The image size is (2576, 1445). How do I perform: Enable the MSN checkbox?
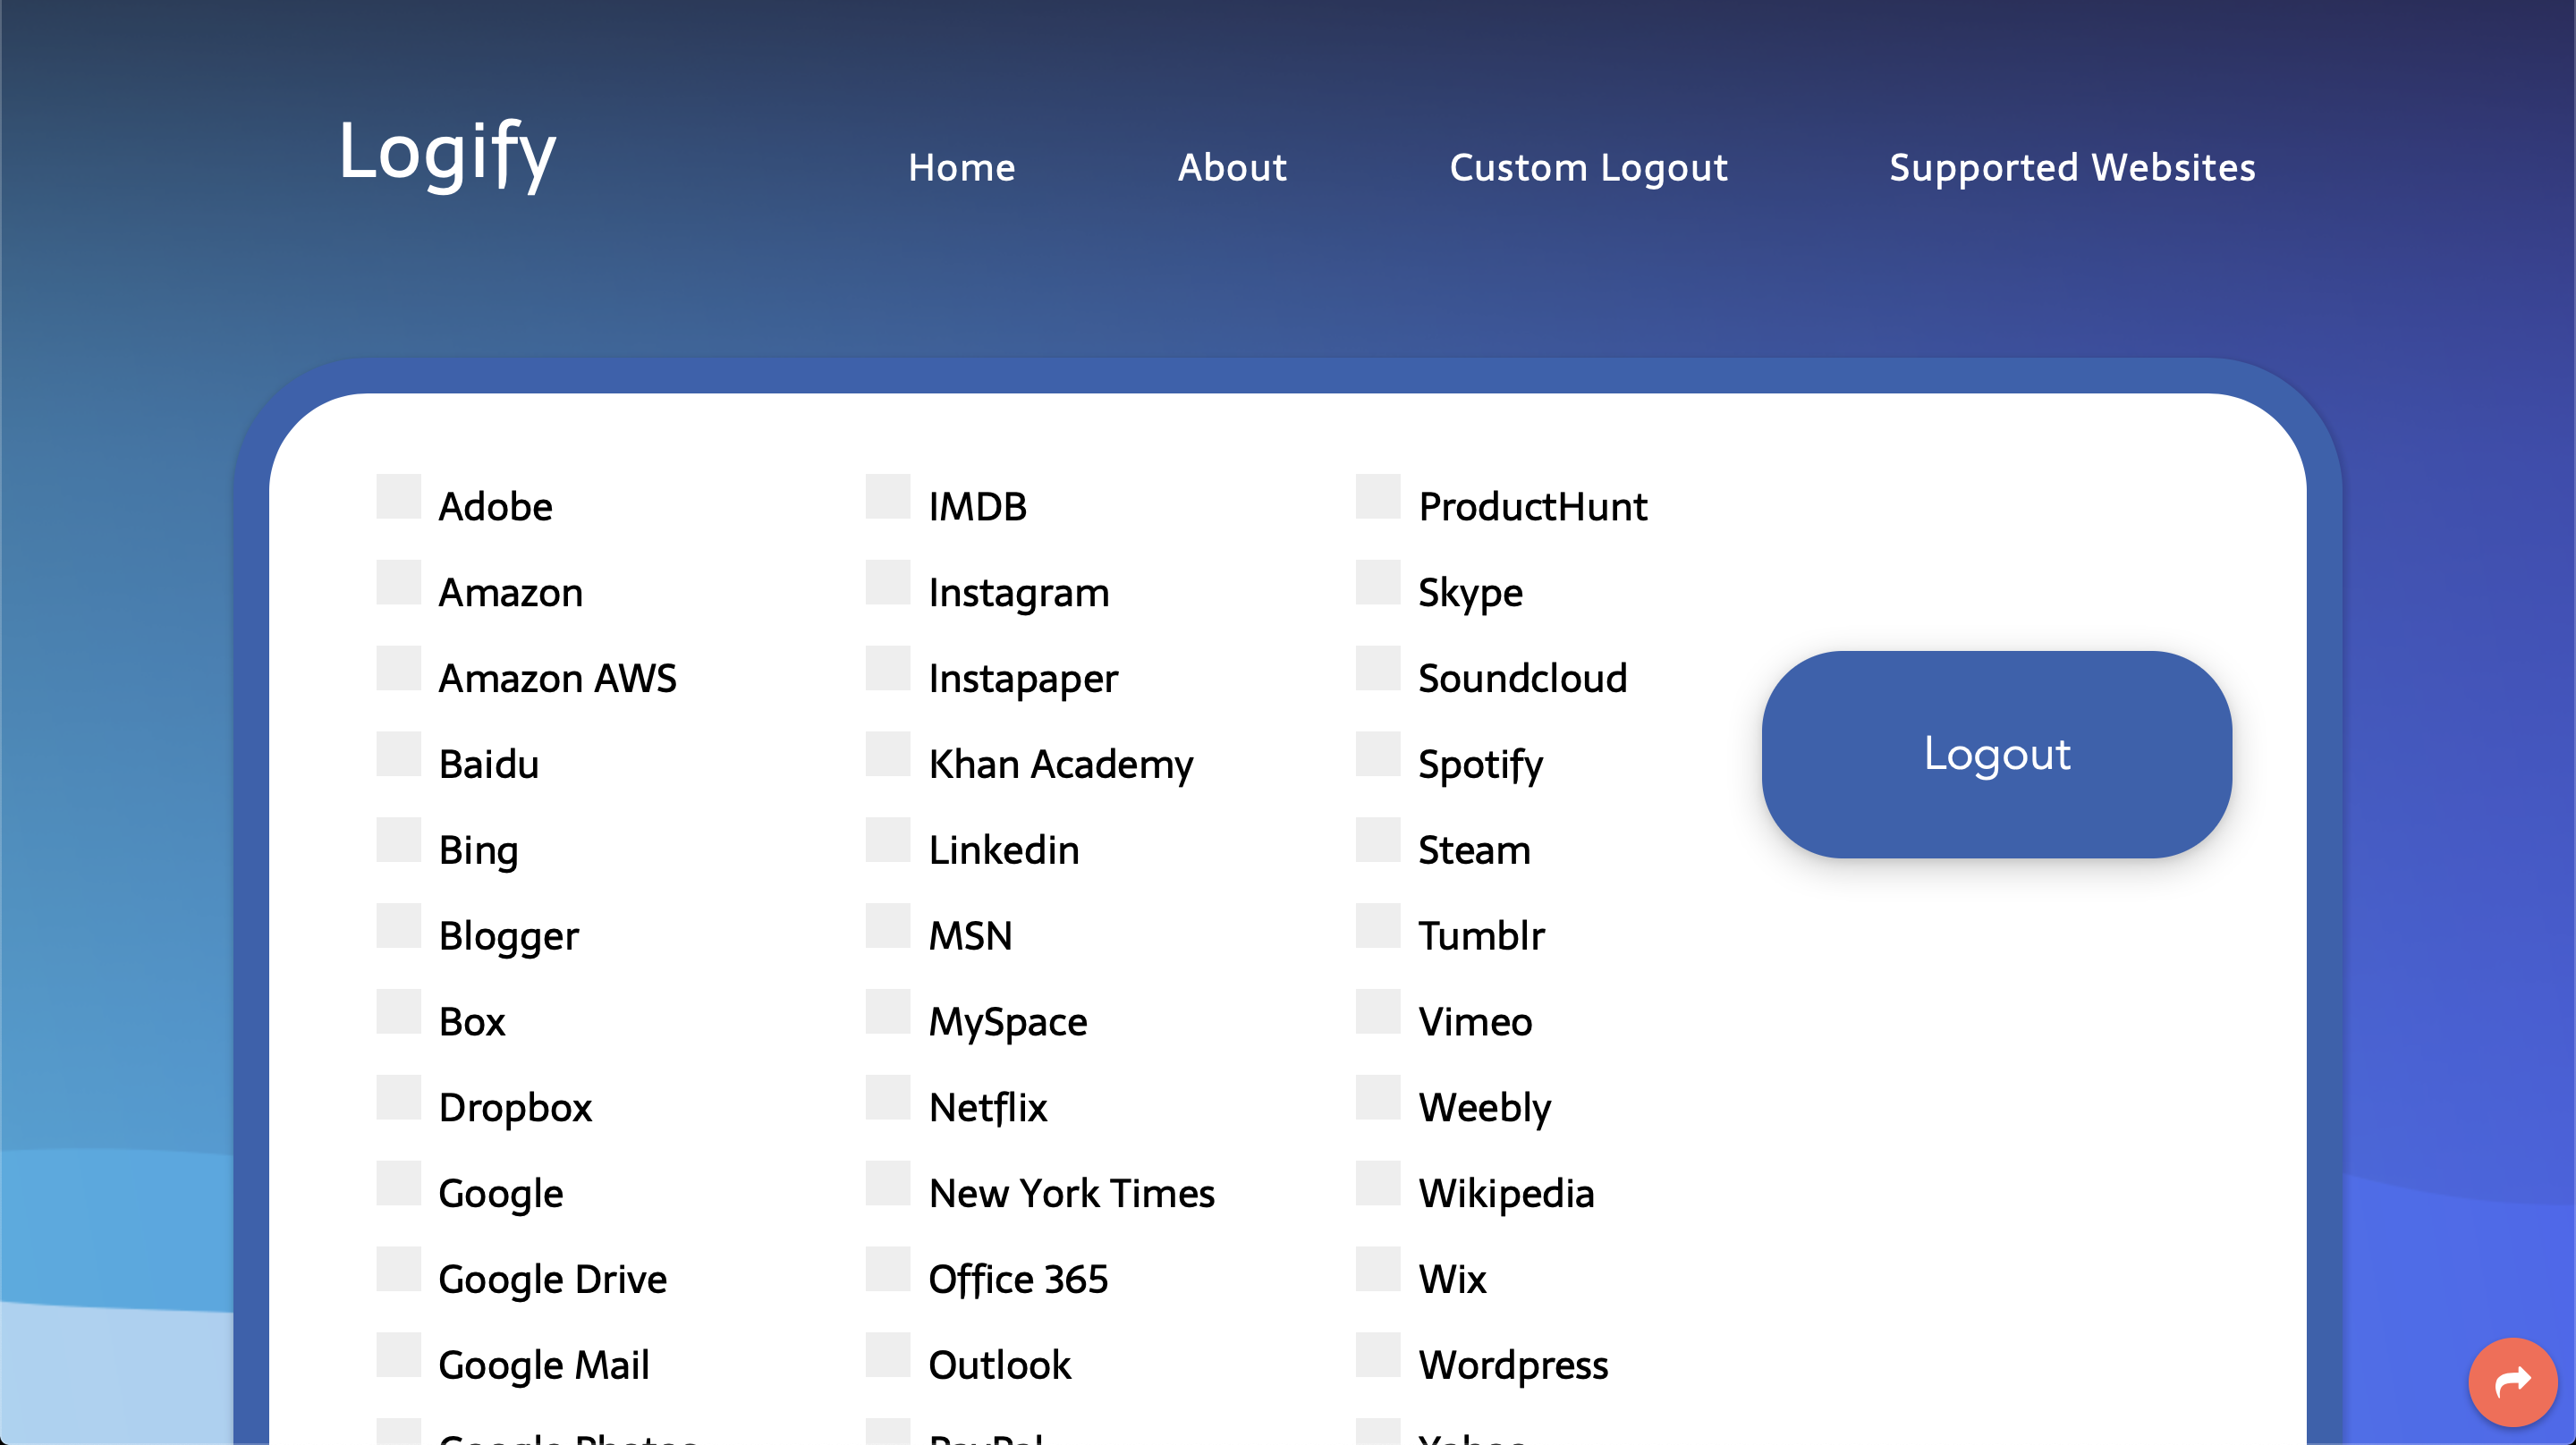pos(888,926)
